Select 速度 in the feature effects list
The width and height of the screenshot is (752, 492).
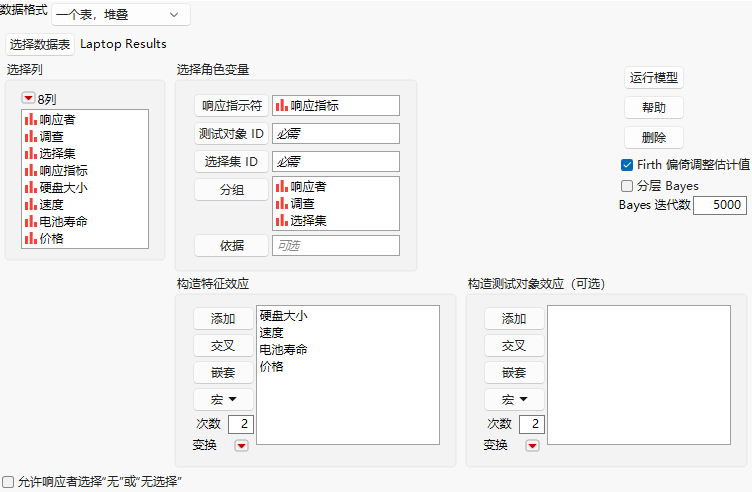(271, 333)
